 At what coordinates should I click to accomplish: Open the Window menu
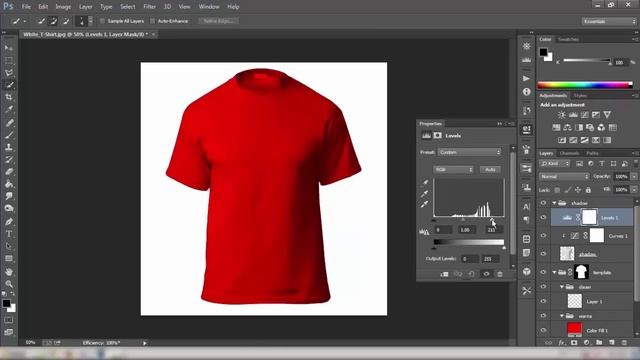click(x=209, y=7)
